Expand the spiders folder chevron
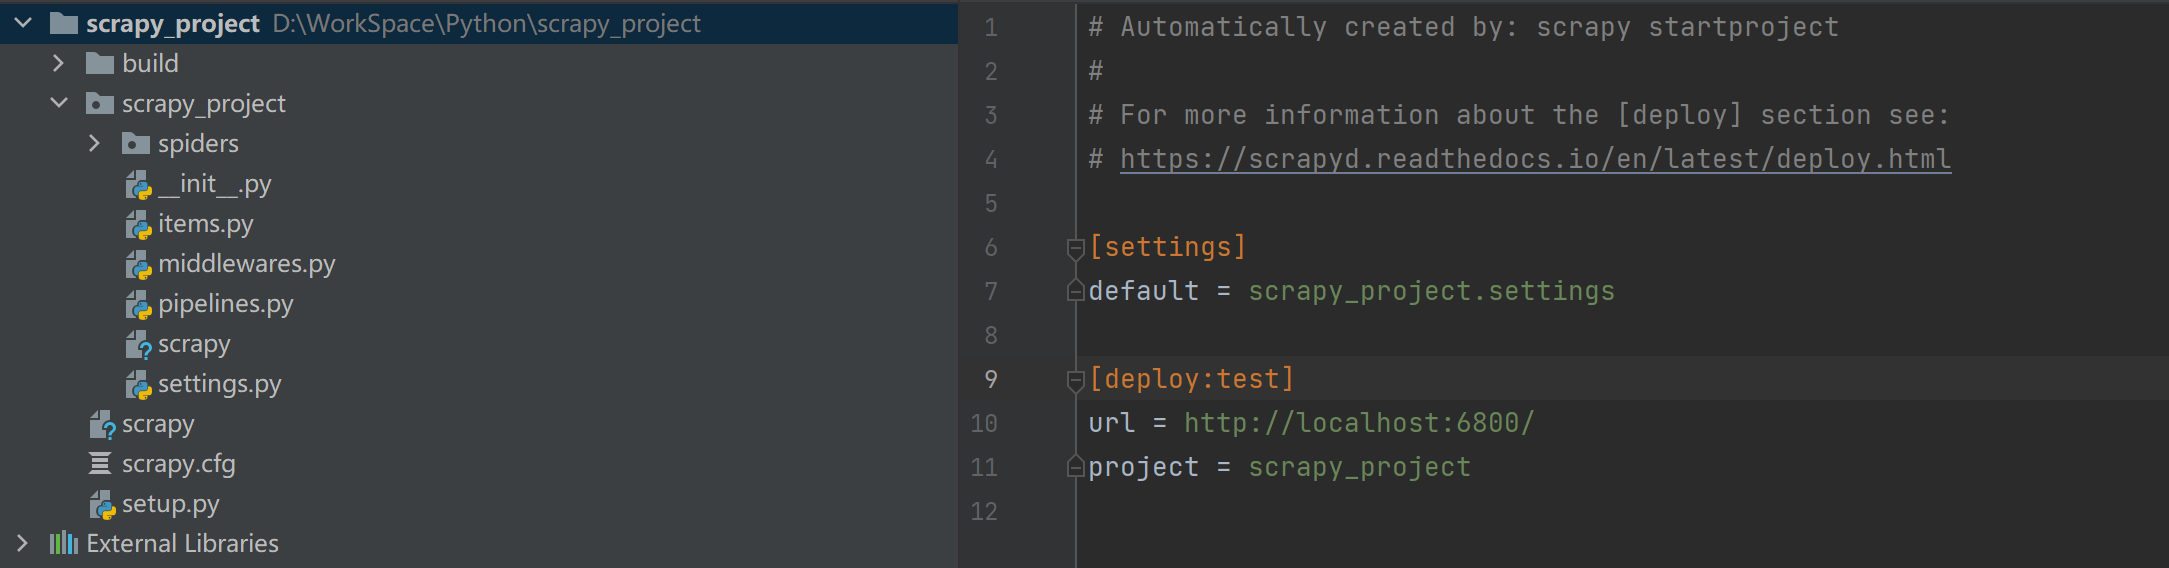This screenshot has height=568, width=2169. pos(94,143)
